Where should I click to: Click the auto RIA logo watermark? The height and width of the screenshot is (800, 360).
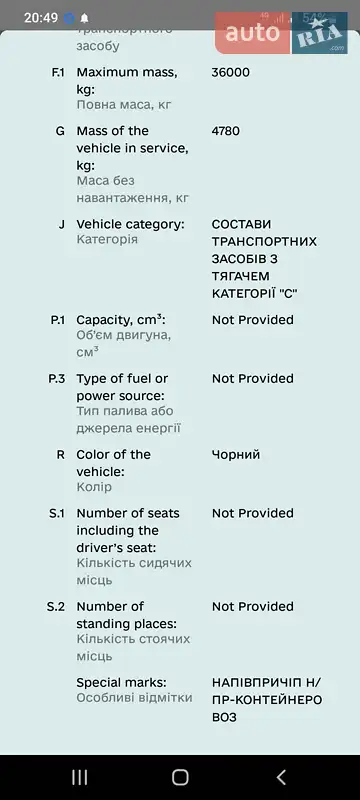coord(281,33)
